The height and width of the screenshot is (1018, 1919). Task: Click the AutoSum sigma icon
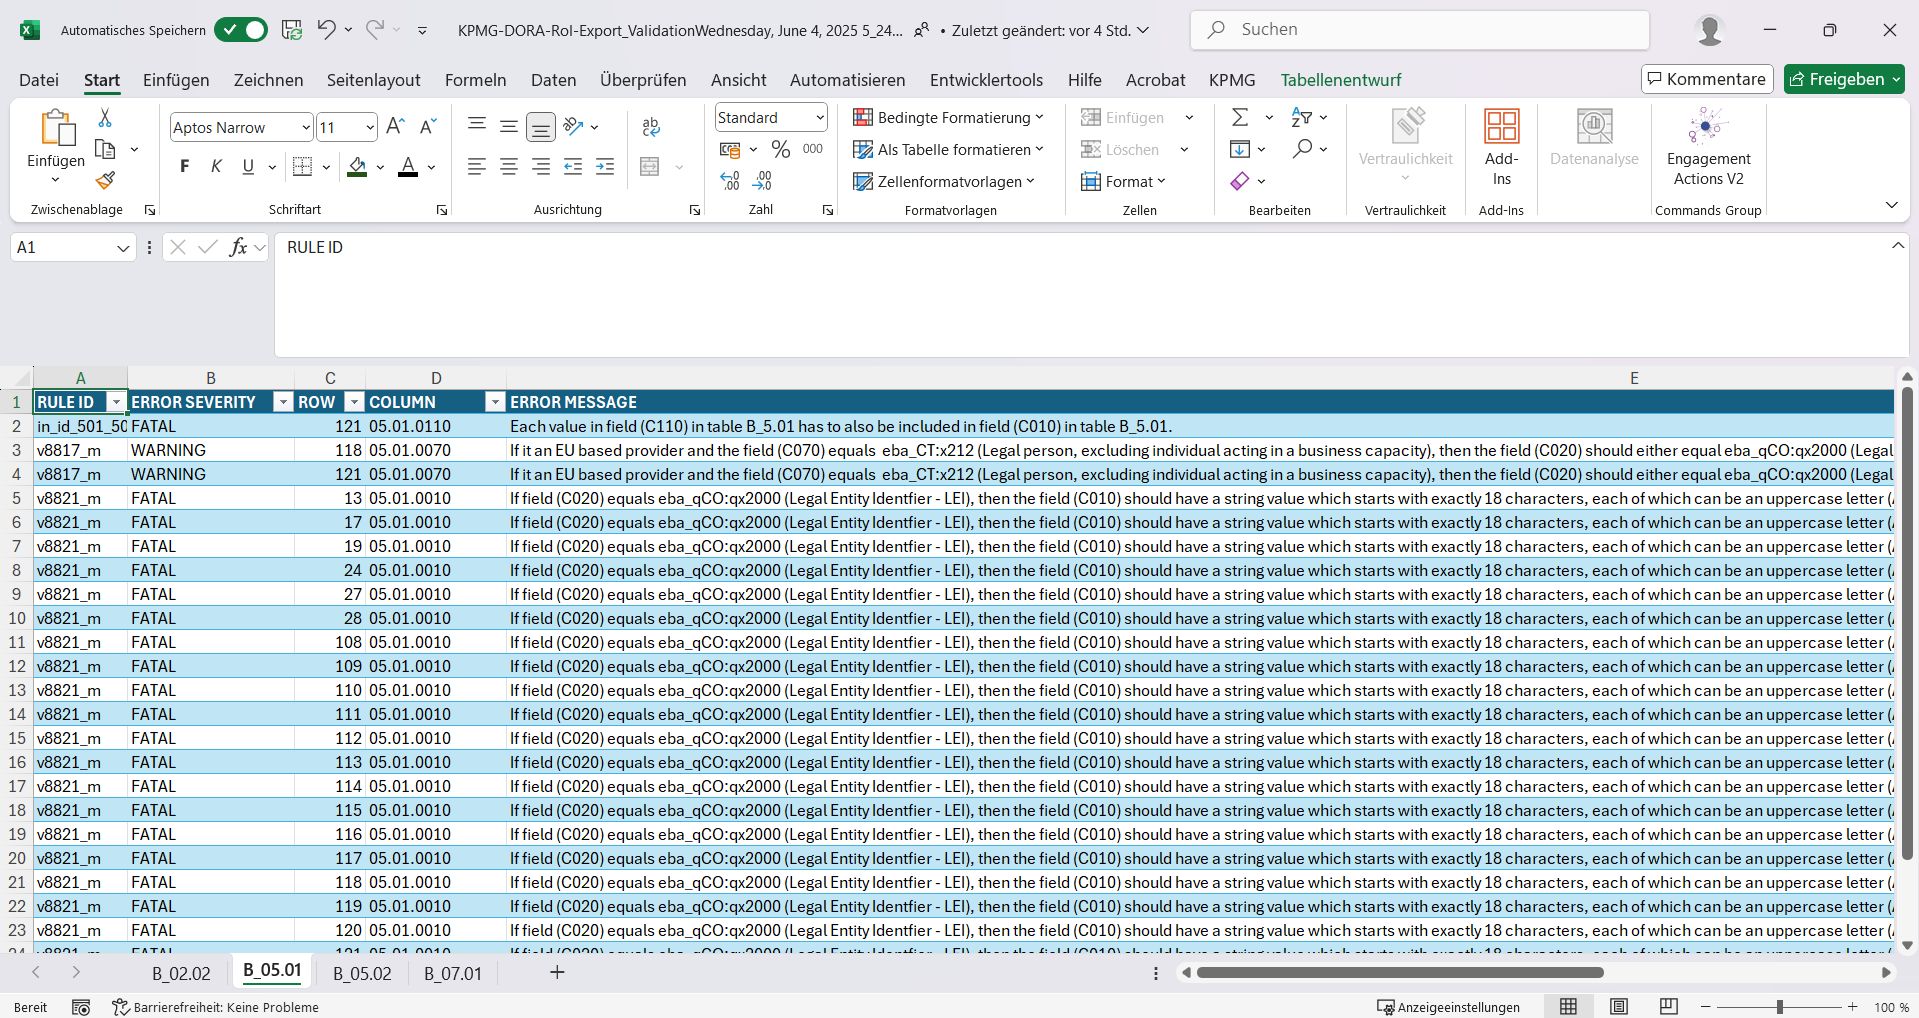1240,117
